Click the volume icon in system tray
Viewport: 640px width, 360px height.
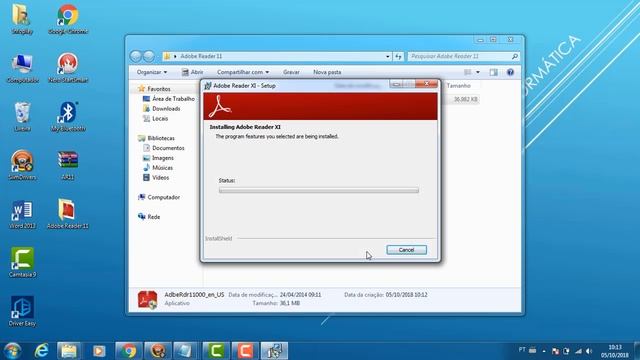[x=589, y=351]
